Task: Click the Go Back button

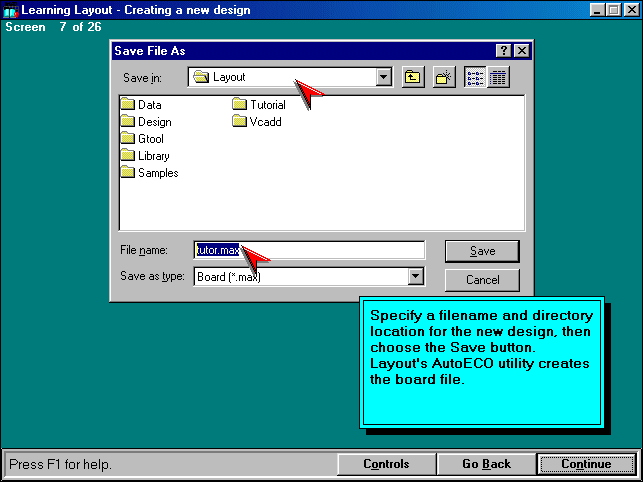Action: (x=486, y=464)
